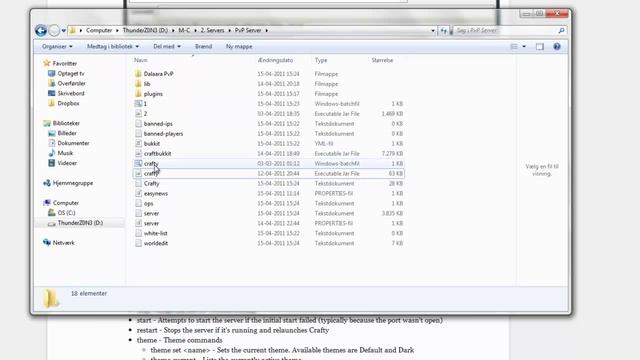
Task: Go back with the Back arrow button
Action: [x=41, y=30]
